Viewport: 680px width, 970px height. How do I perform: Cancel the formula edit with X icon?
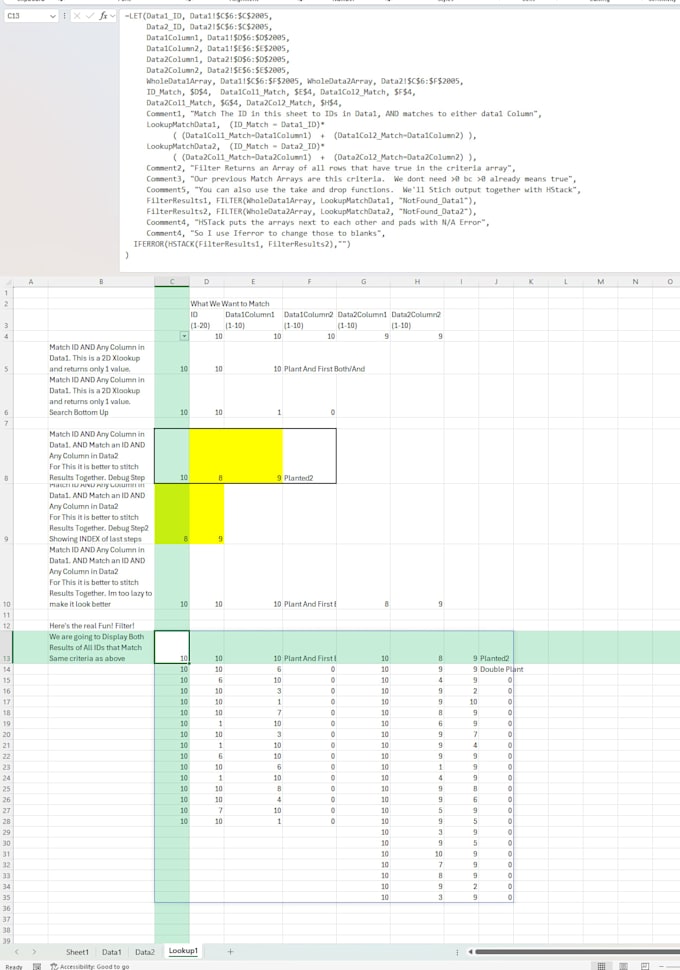pyautogui.click(x=77, y=15)
